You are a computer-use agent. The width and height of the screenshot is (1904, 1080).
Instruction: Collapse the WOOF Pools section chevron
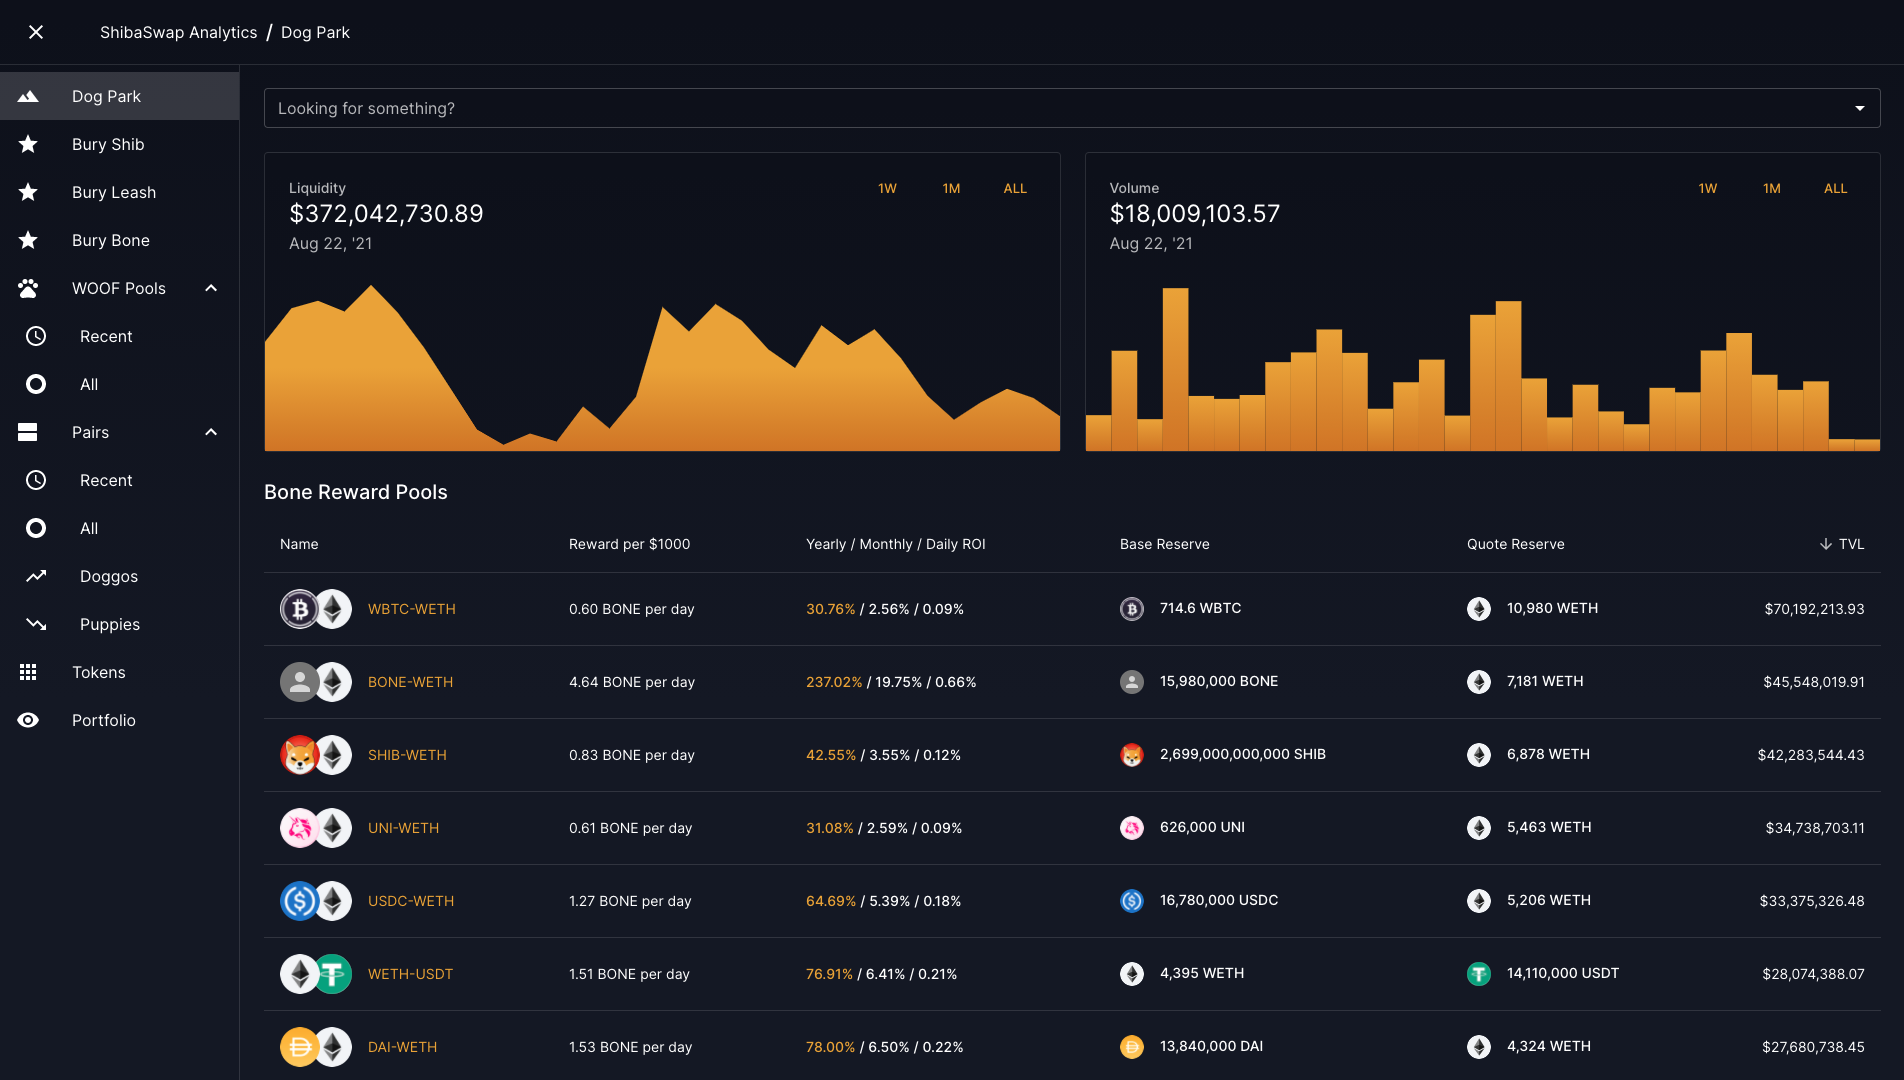[x=211, y=288]
